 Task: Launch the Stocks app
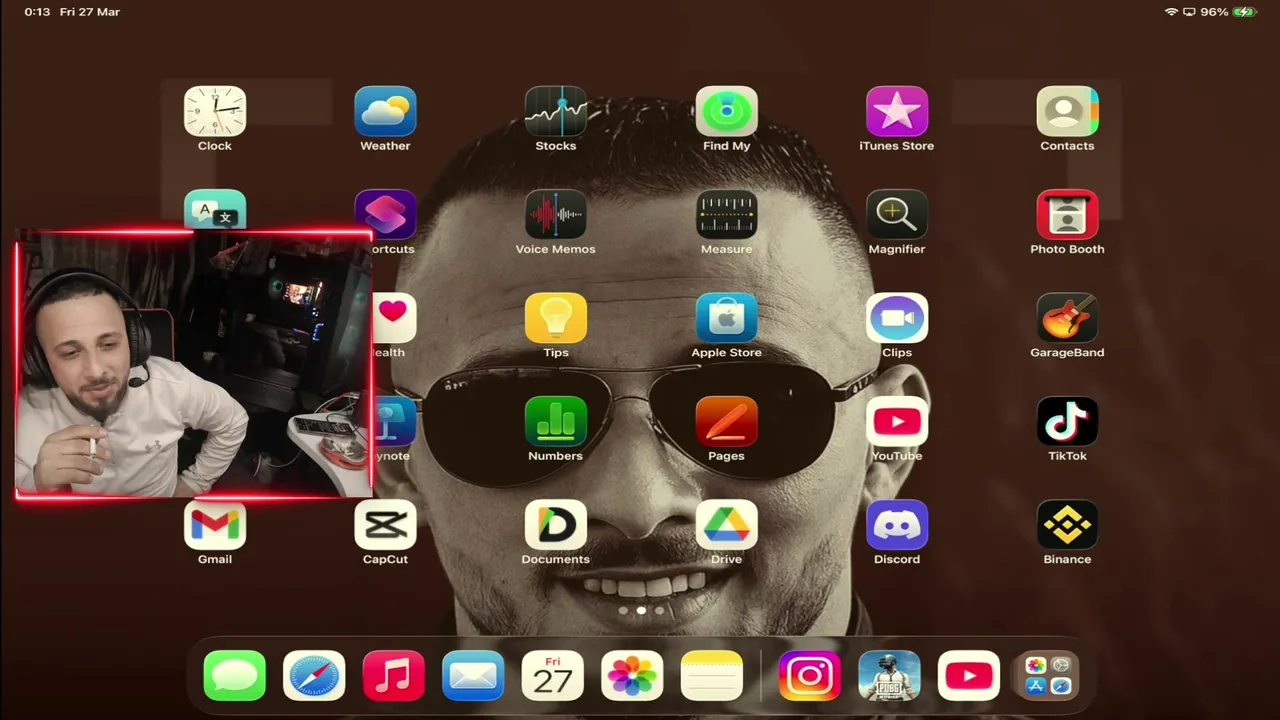coord(556,111)
